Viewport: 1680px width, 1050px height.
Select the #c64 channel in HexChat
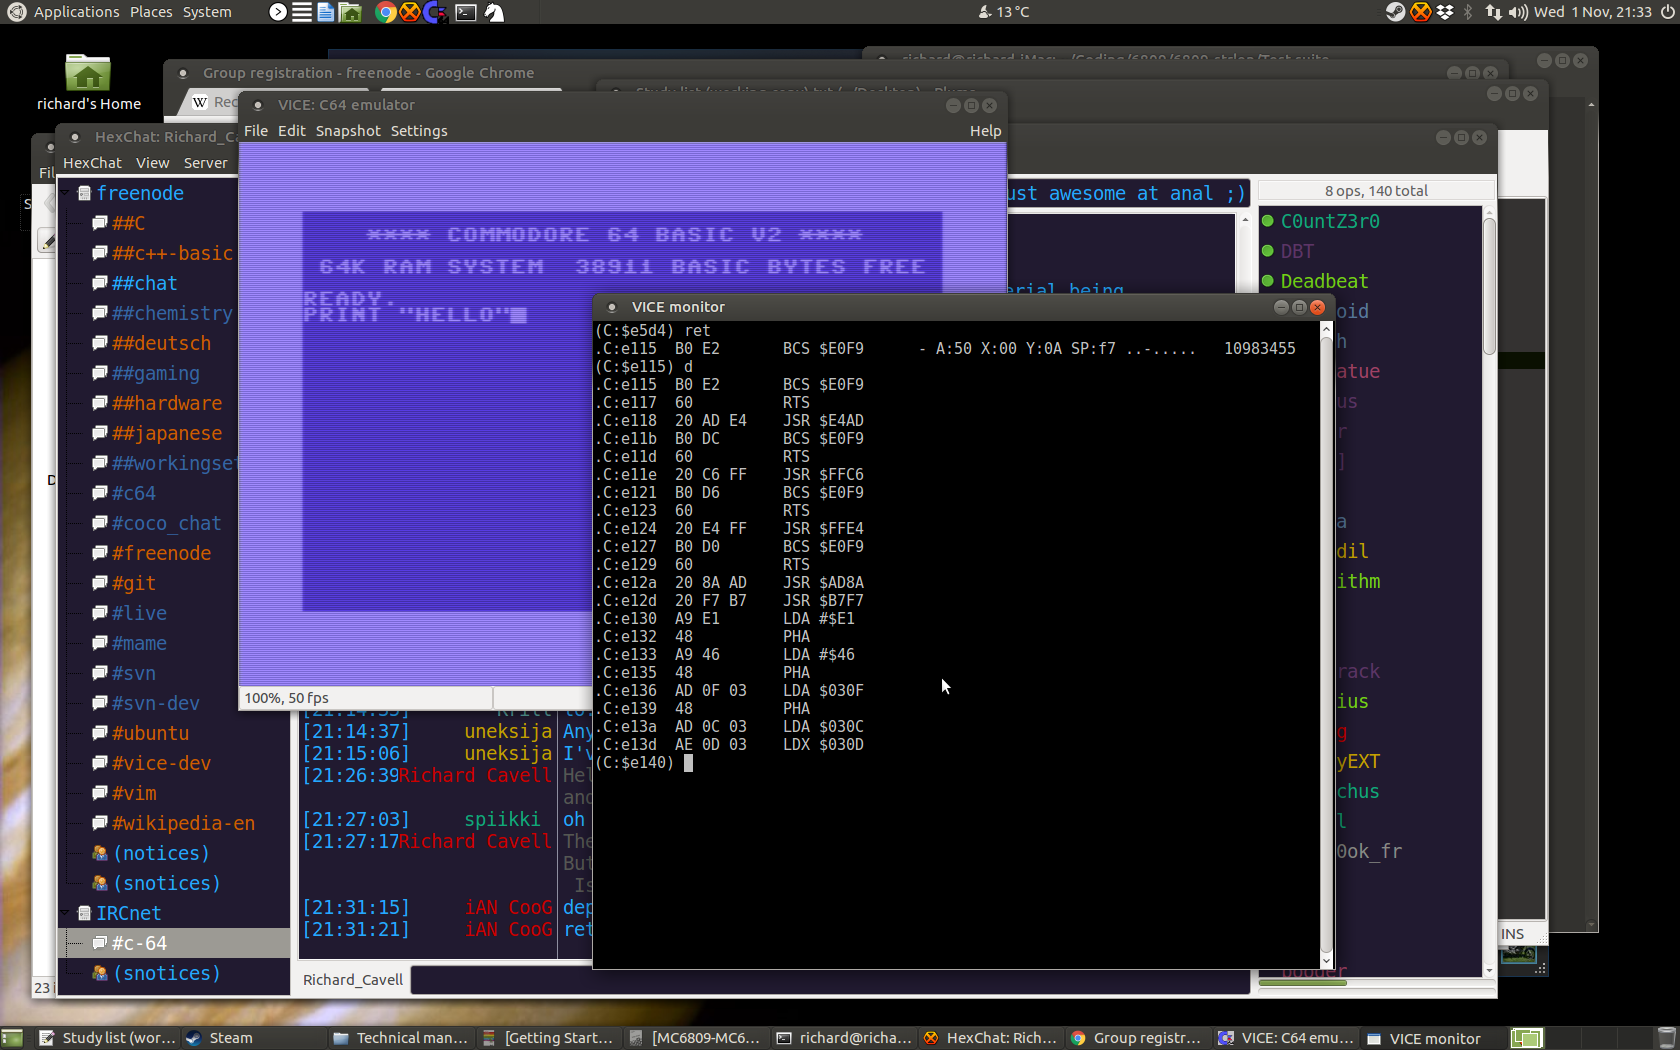click(x=134, y=493)
